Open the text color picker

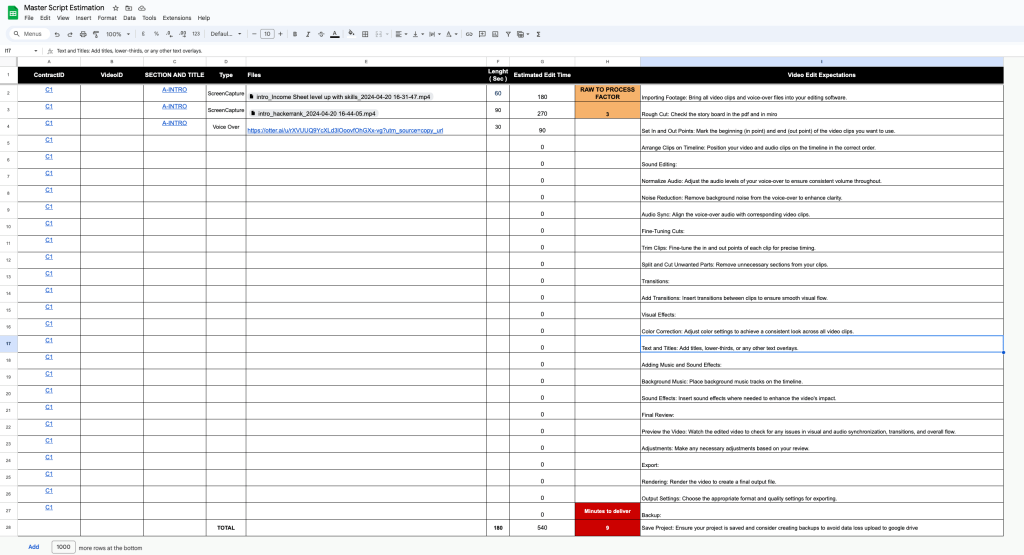[x=334, y=34]
